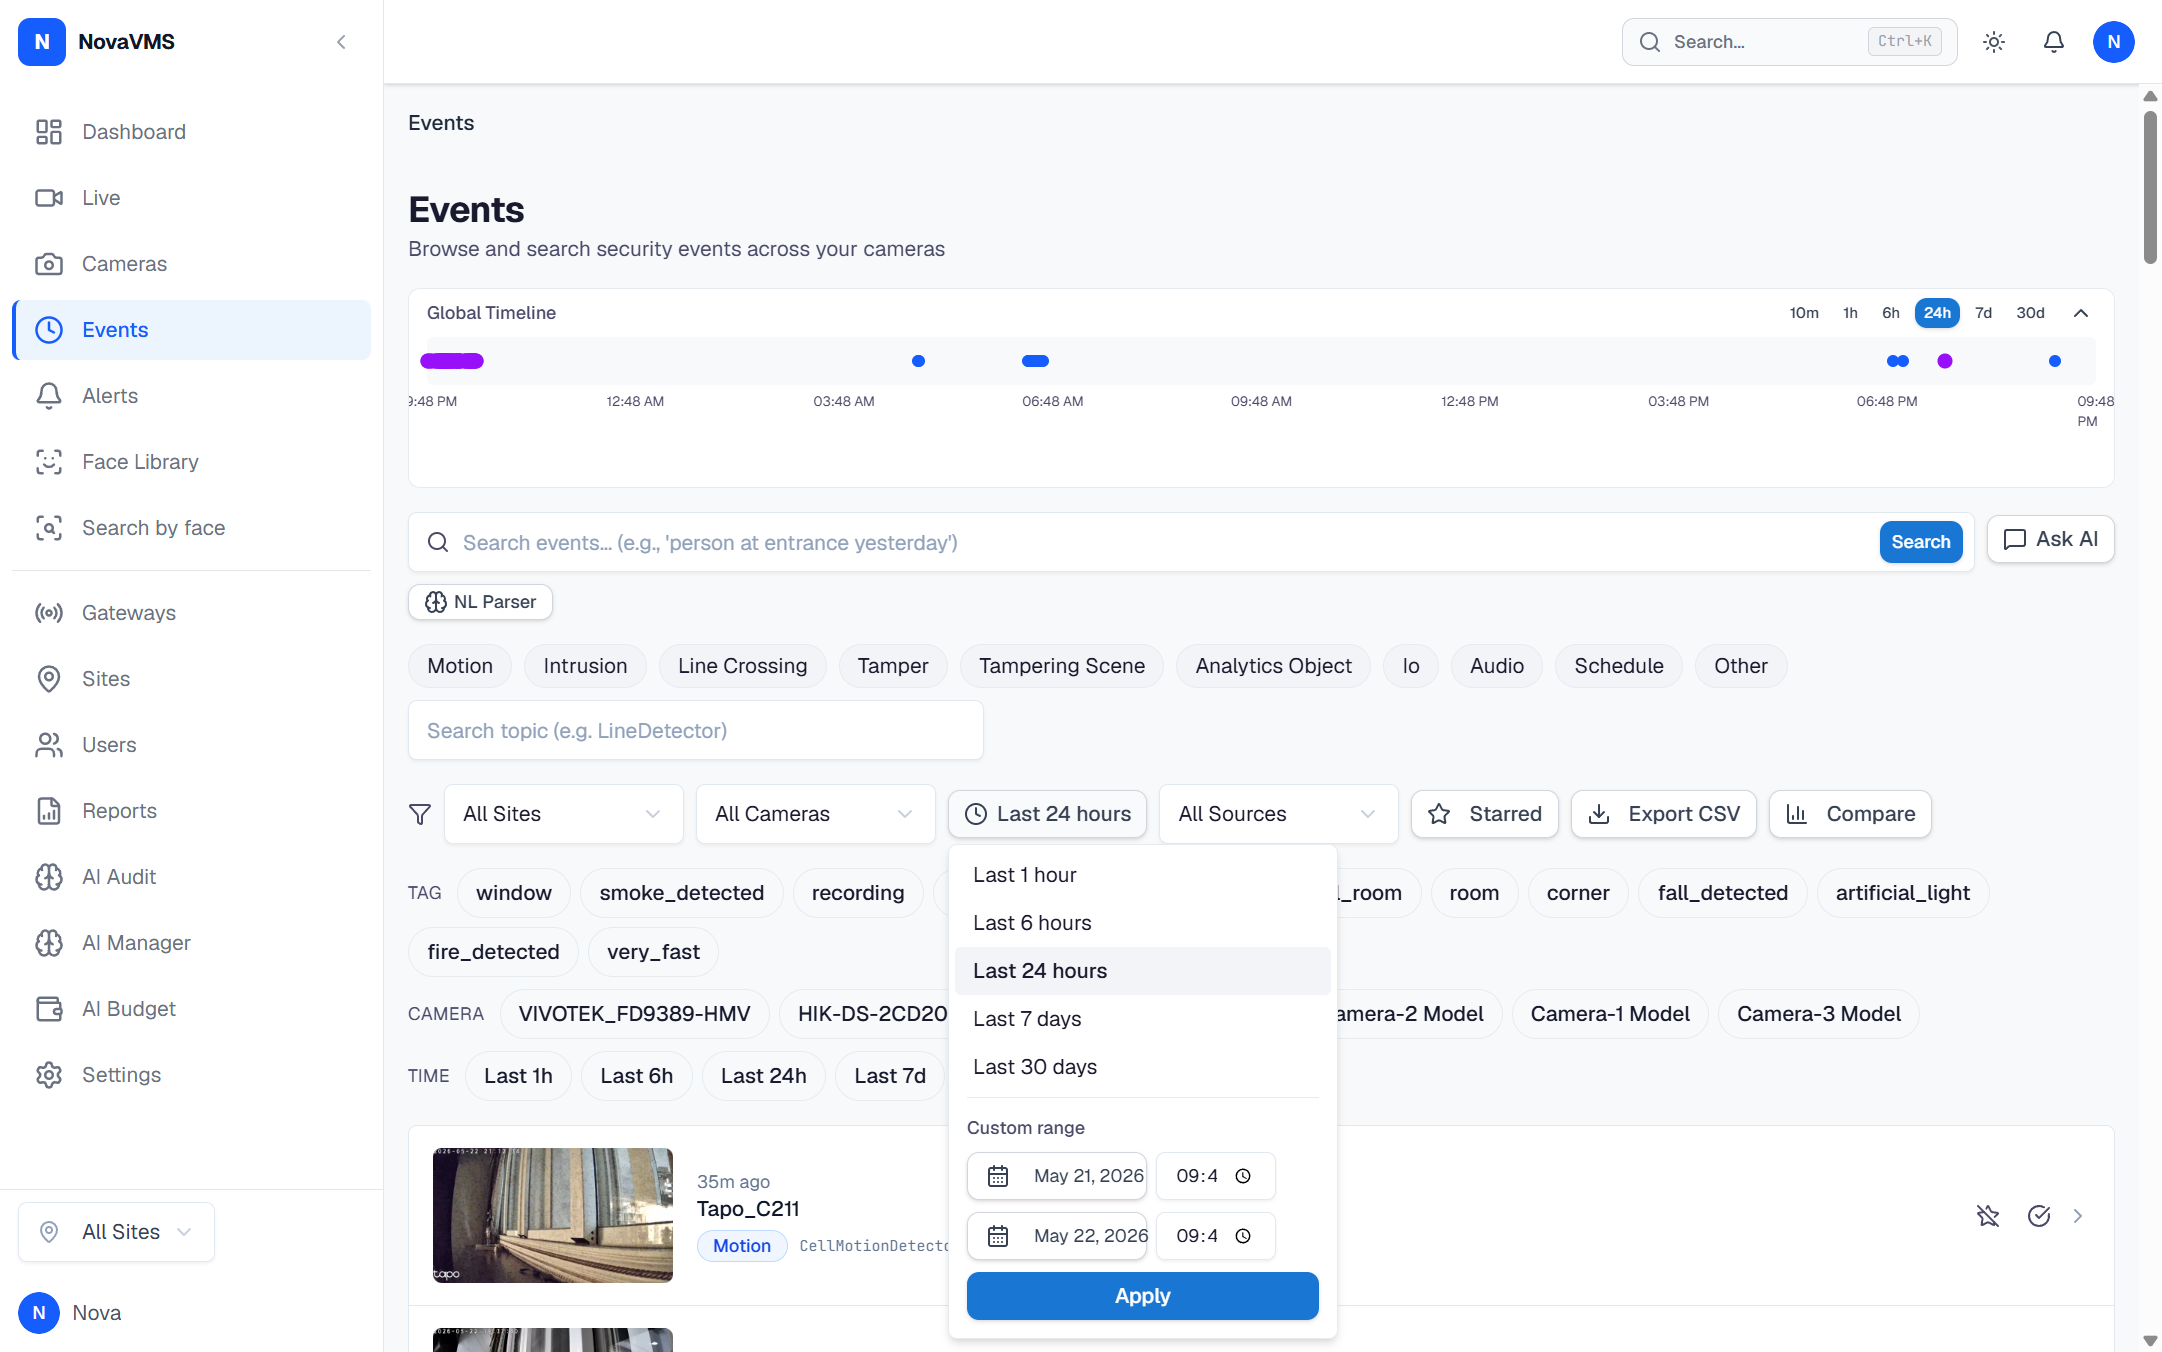Toggle the NL Parser chip
This screenshot has width=2162, height=1352.
coord(481,602)
